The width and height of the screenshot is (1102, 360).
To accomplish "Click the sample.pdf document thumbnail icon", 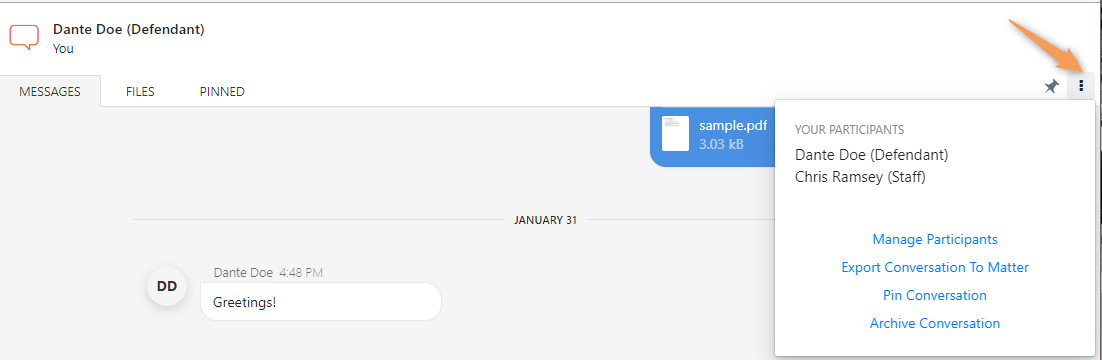I will 675,134.
